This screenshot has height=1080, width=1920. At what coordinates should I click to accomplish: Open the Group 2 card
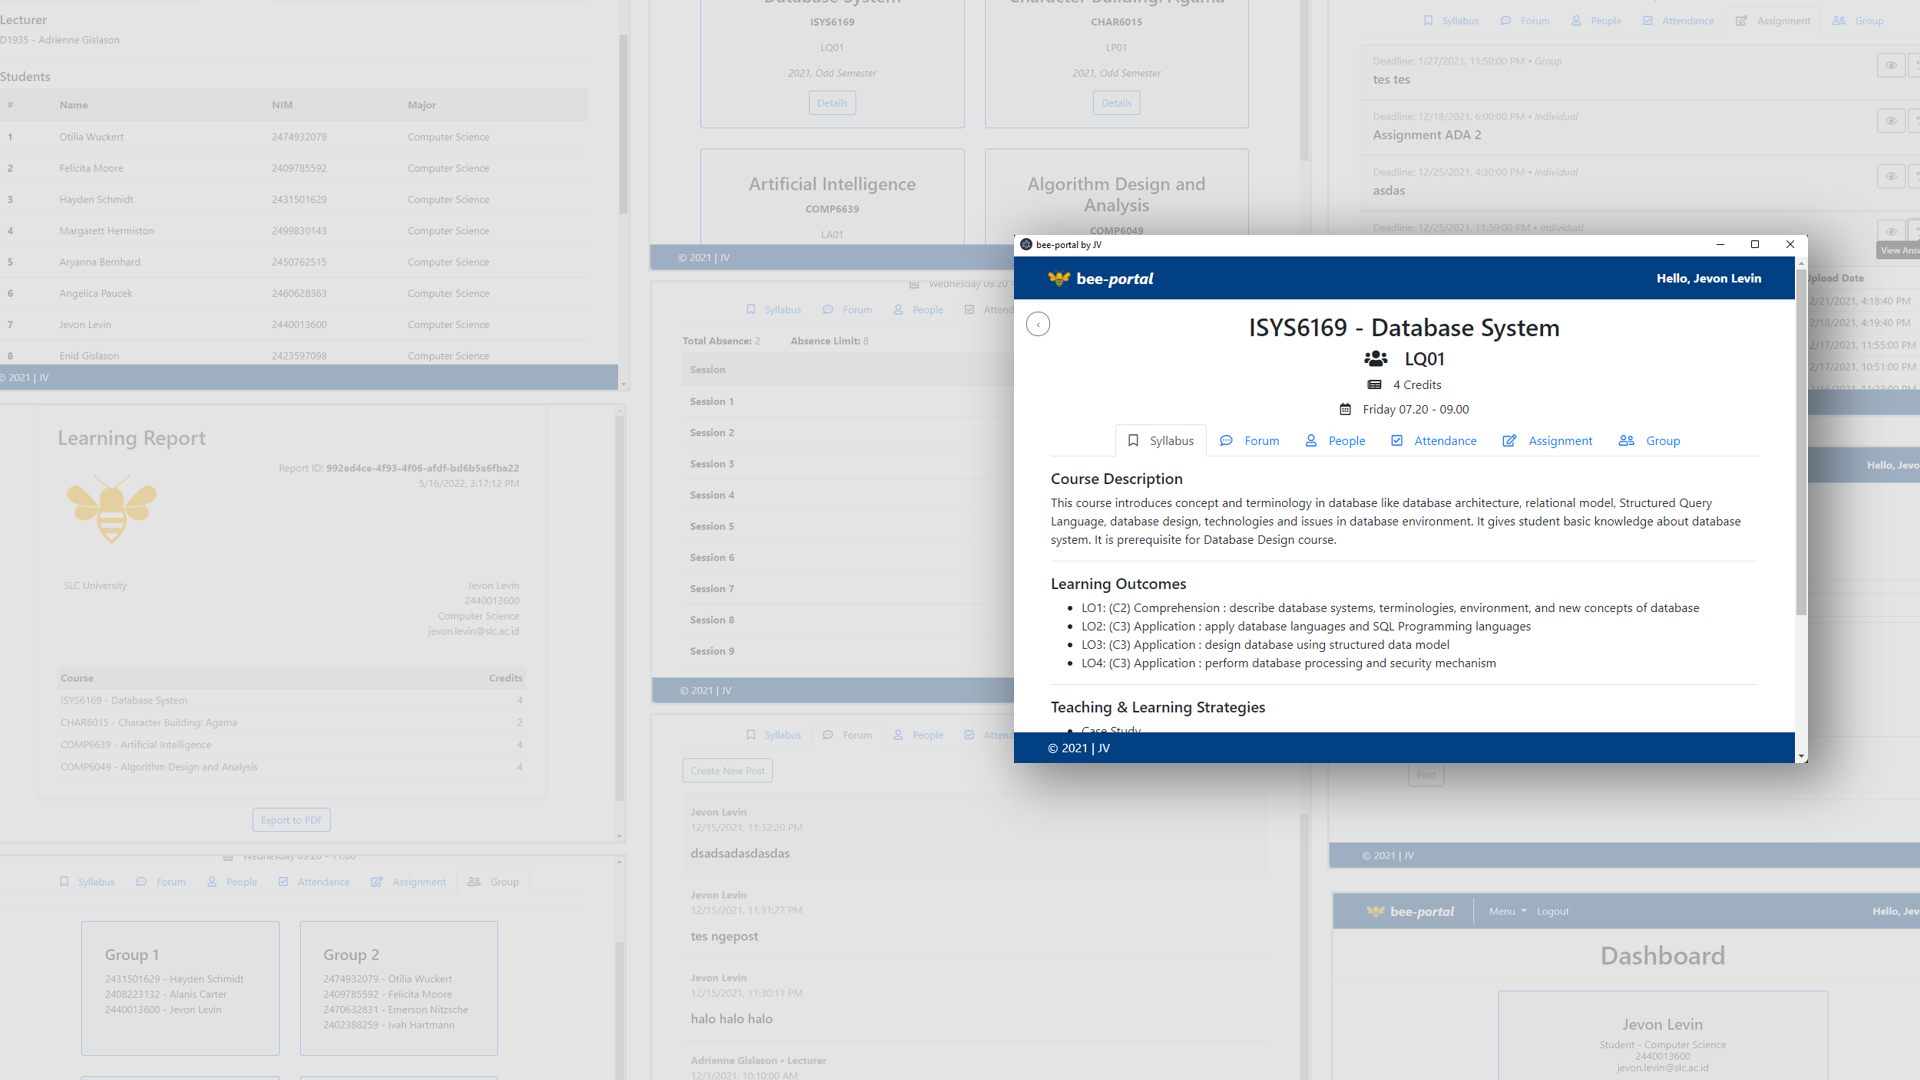(x=399, y=988)
